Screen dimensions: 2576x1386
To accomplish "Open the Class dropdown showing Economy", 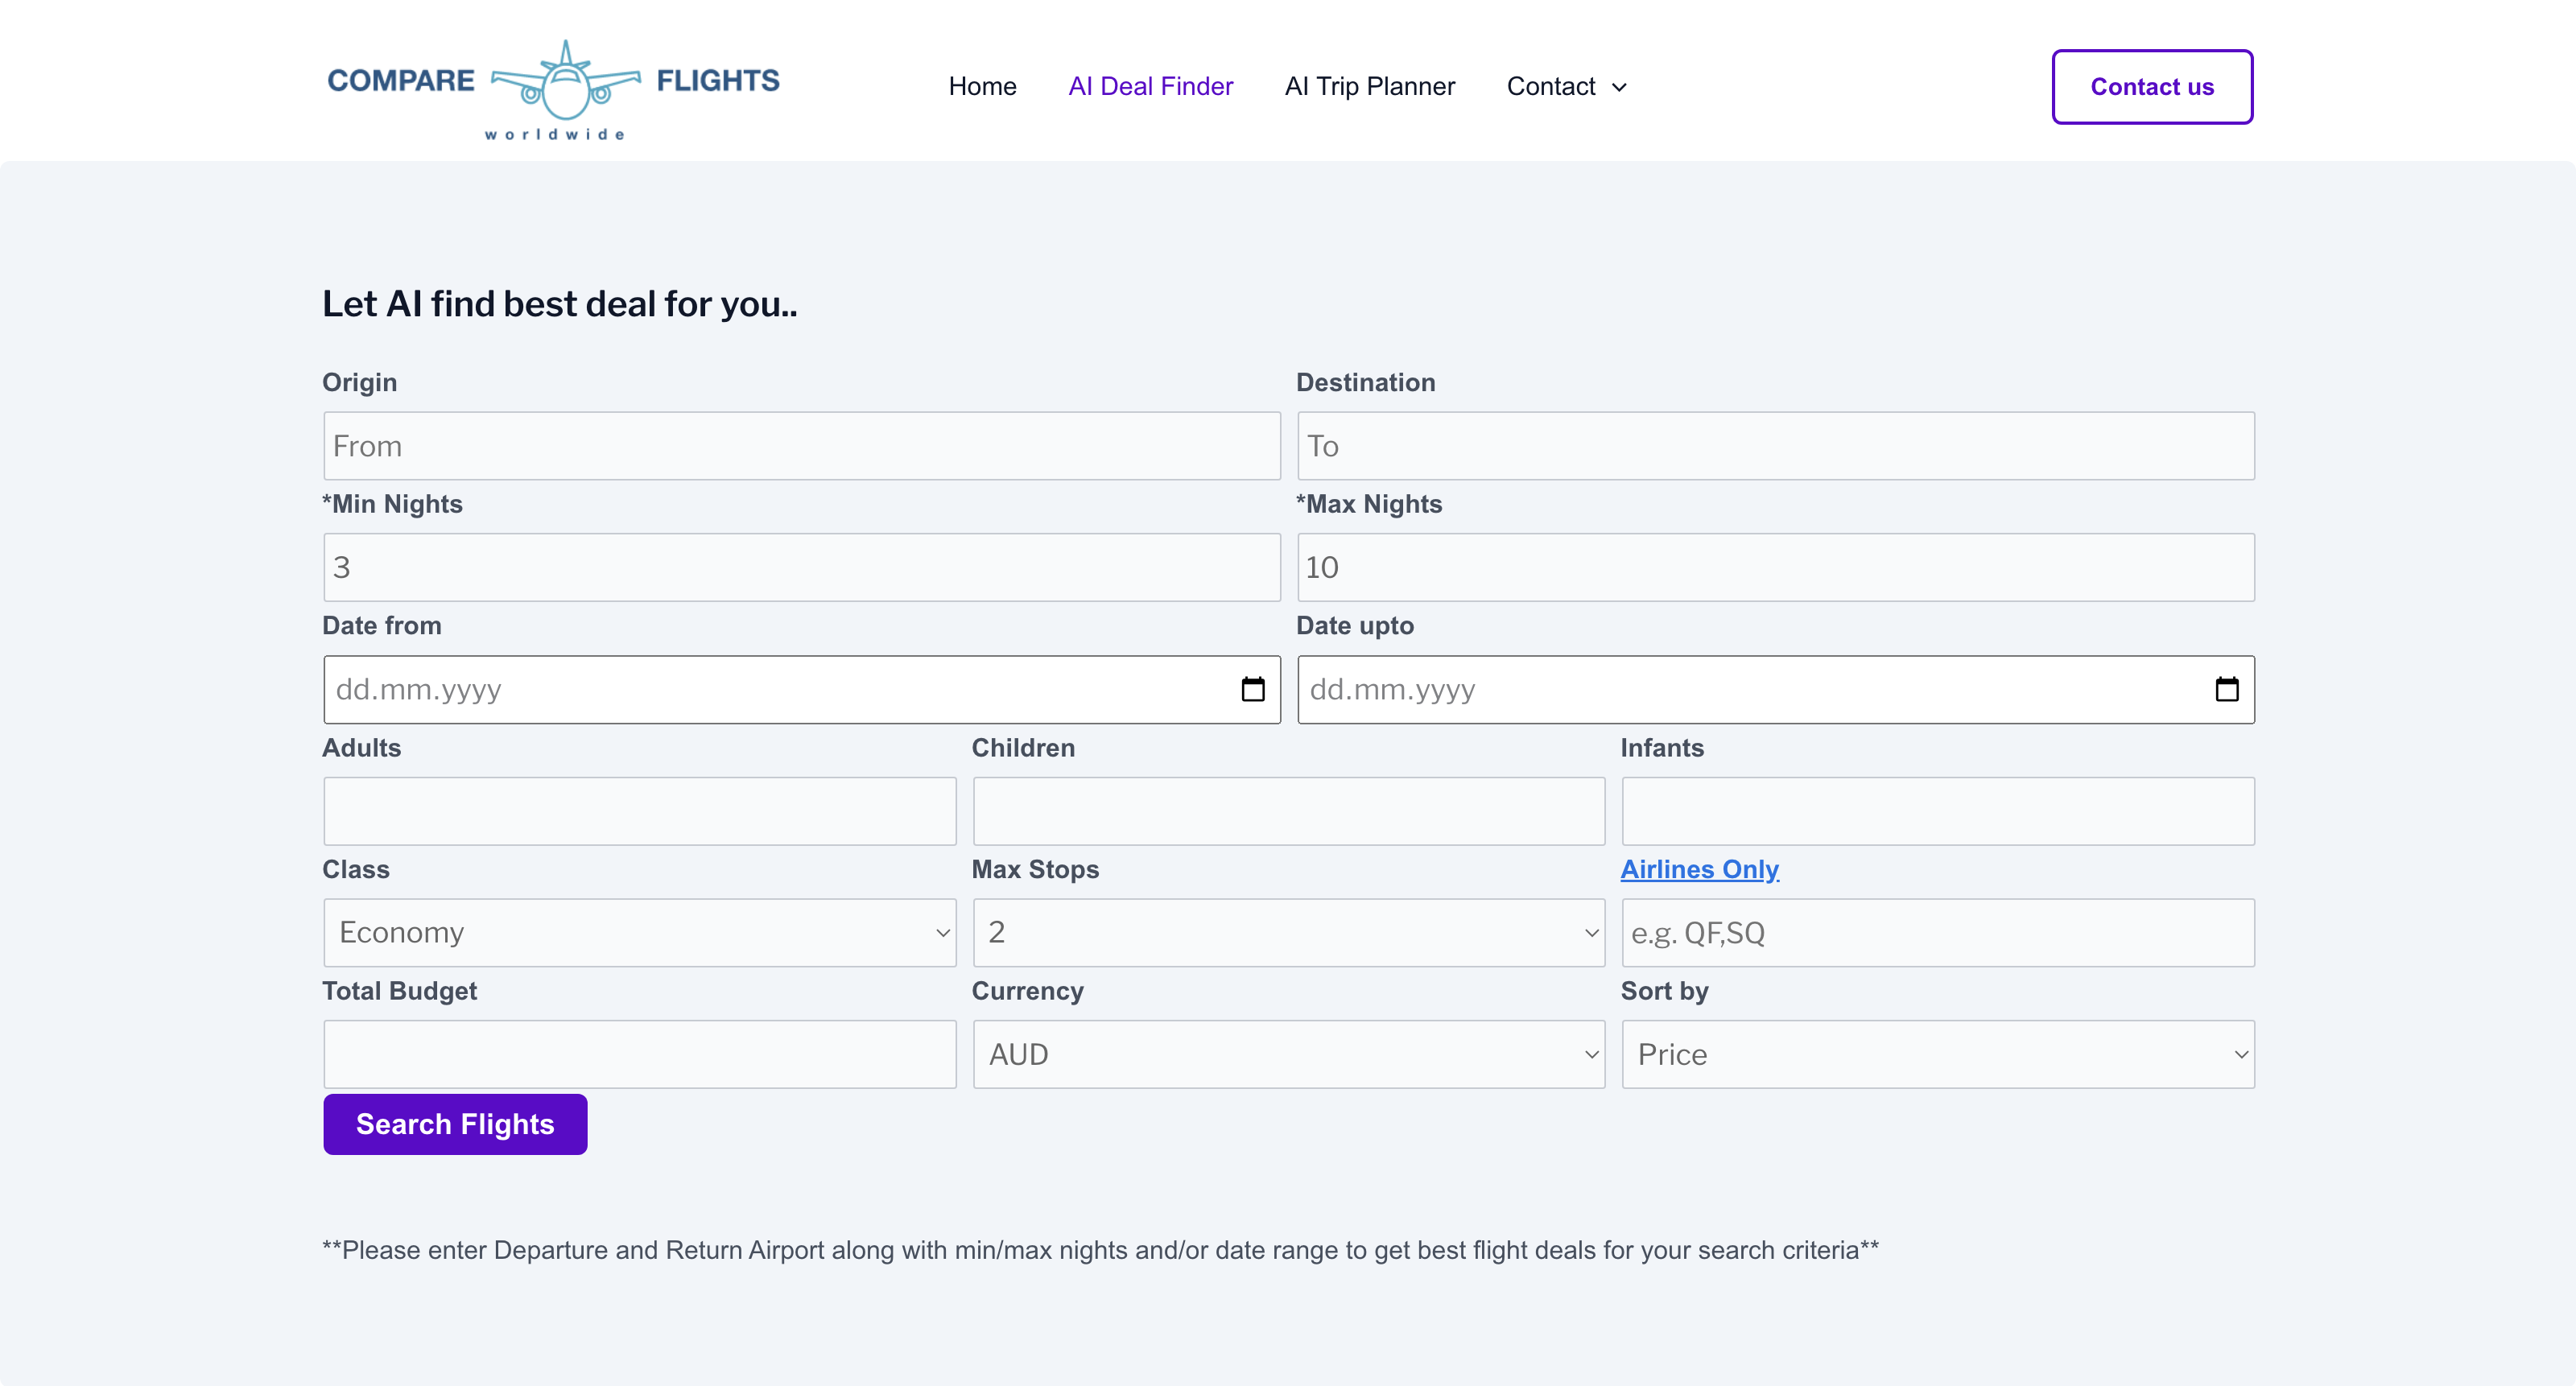I will (x=639, y=932).
